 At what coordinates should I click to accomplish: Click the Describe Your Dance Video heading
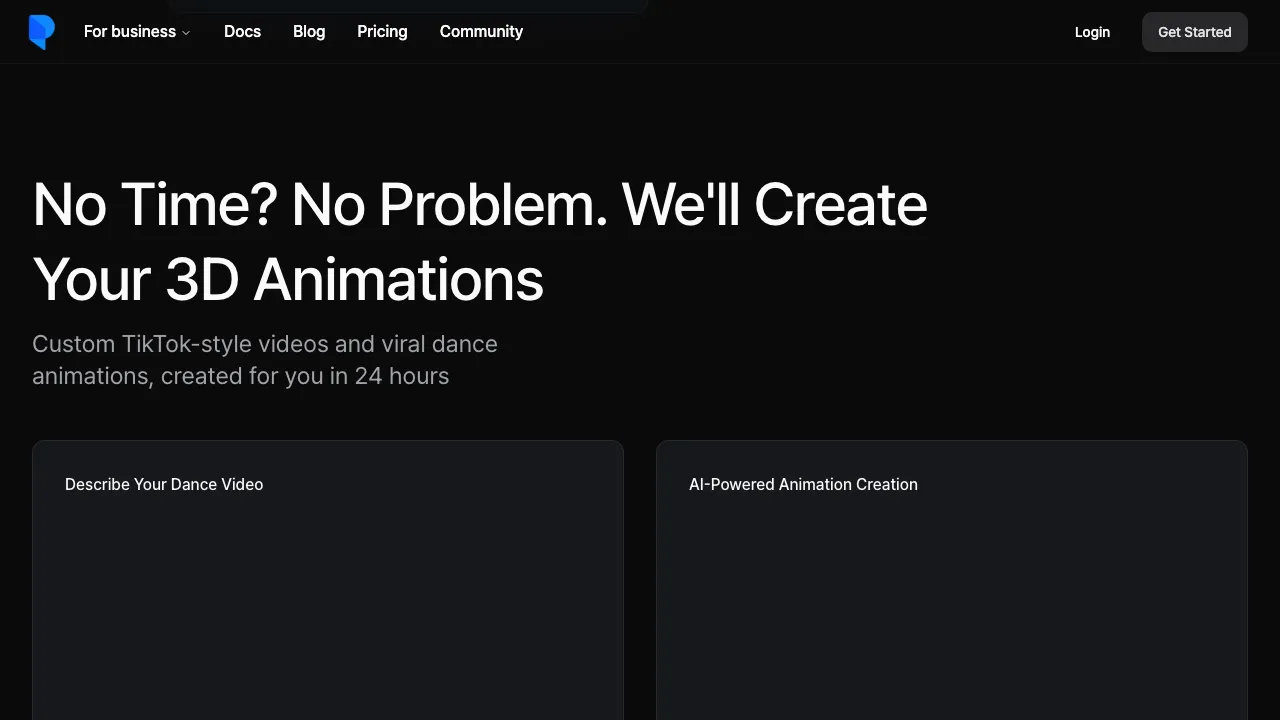coord(164,484)
